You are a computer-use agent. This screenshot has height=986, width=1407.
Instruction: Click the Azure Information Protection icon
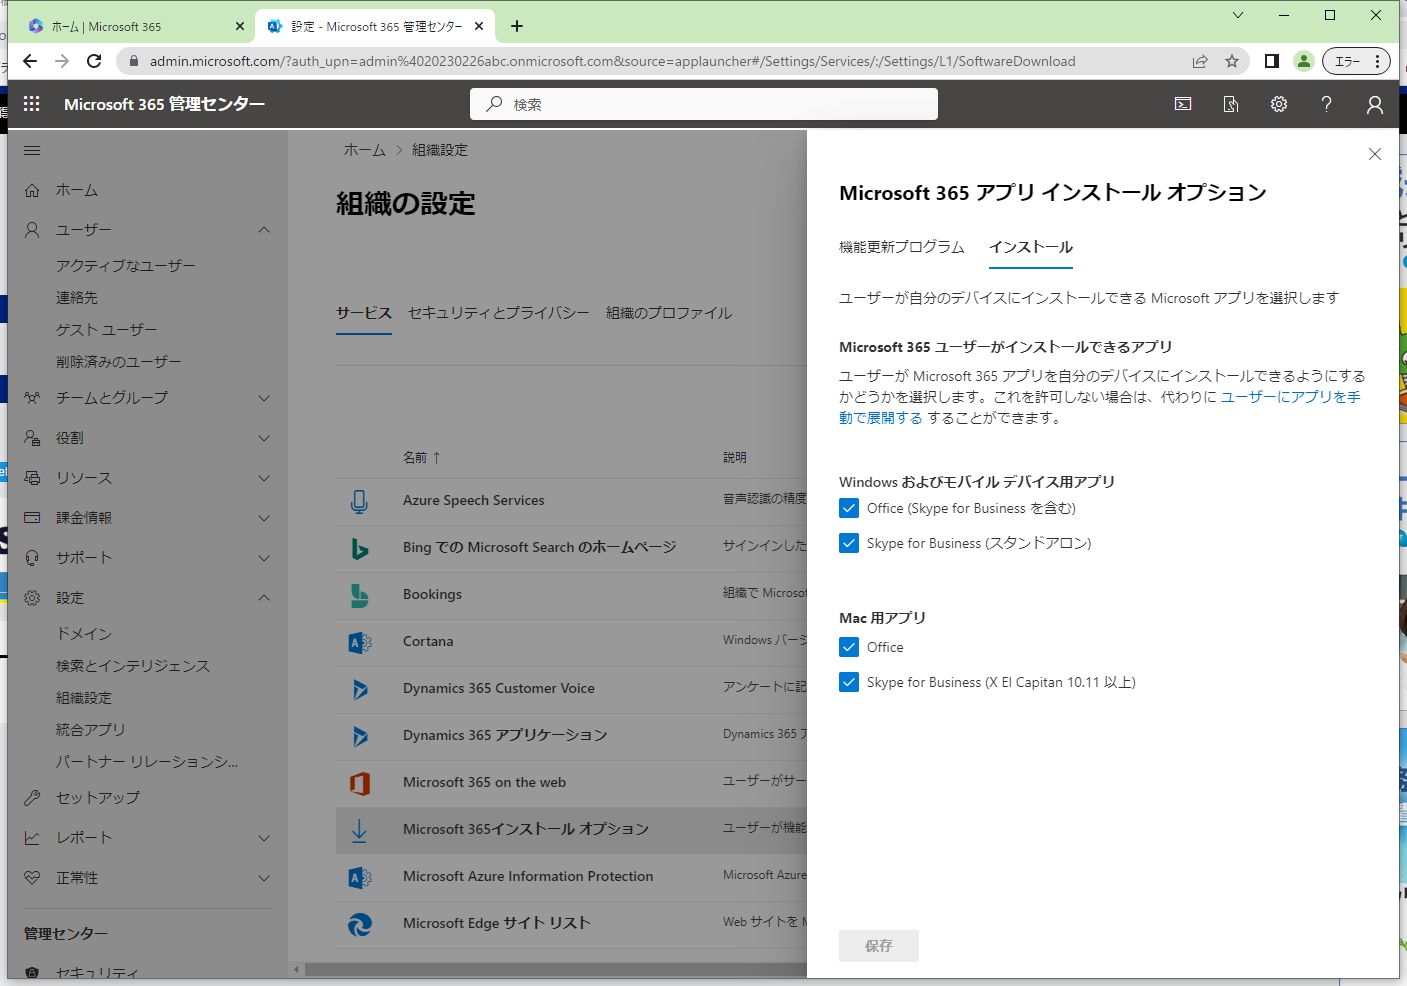(x=359, y=877)
